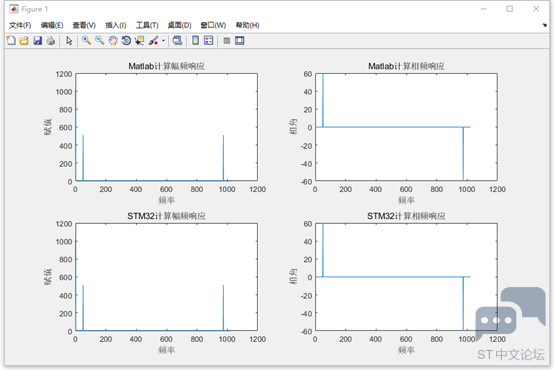The image size is (554, 370).
Task: Open the 桌面(D) menu
Action: 179,25
